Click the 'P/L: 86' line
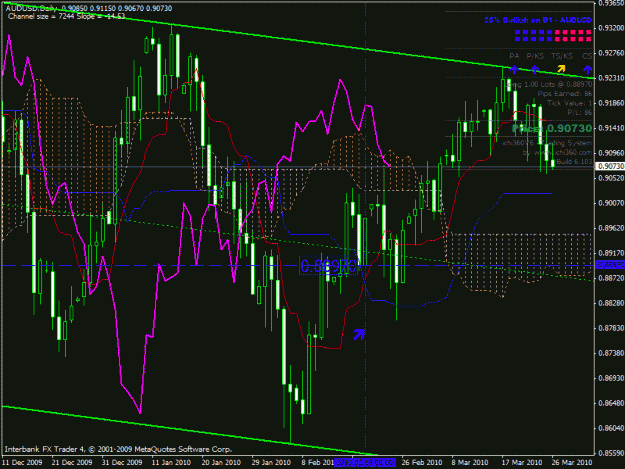 coord(580,112)
